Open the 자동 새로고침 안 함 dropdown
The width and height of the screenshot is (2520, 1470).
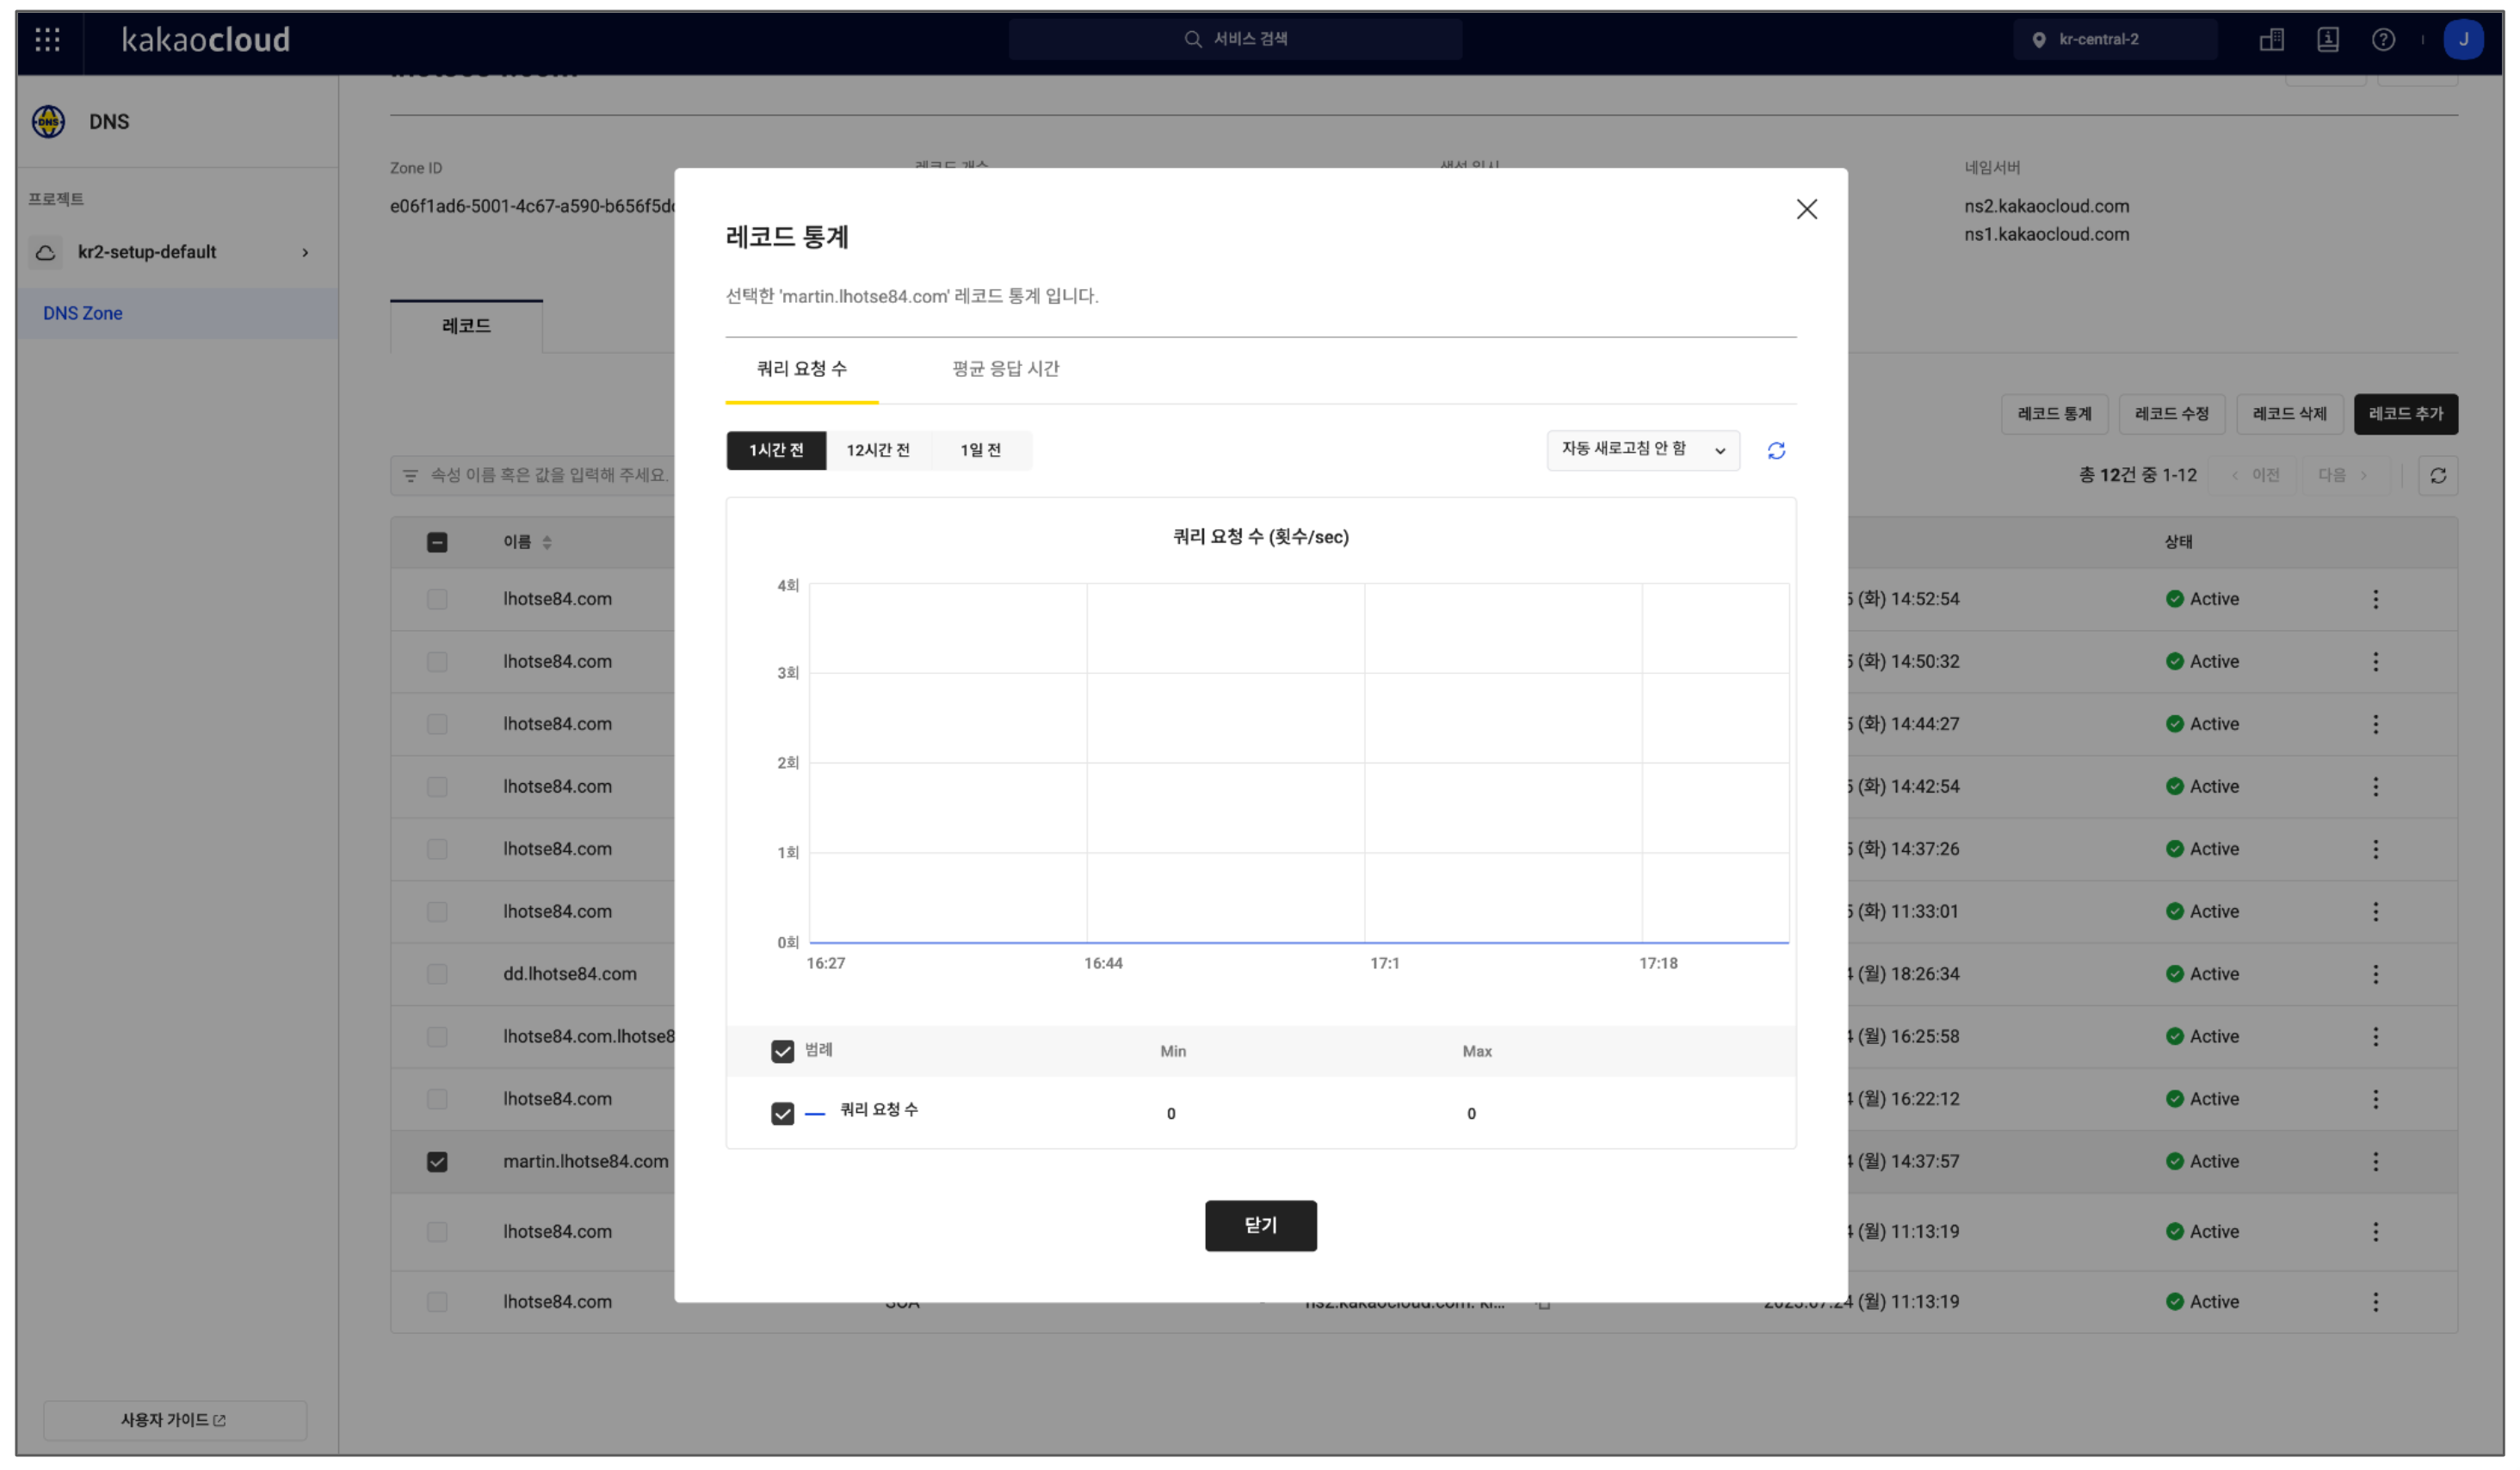pos(1642,450)
